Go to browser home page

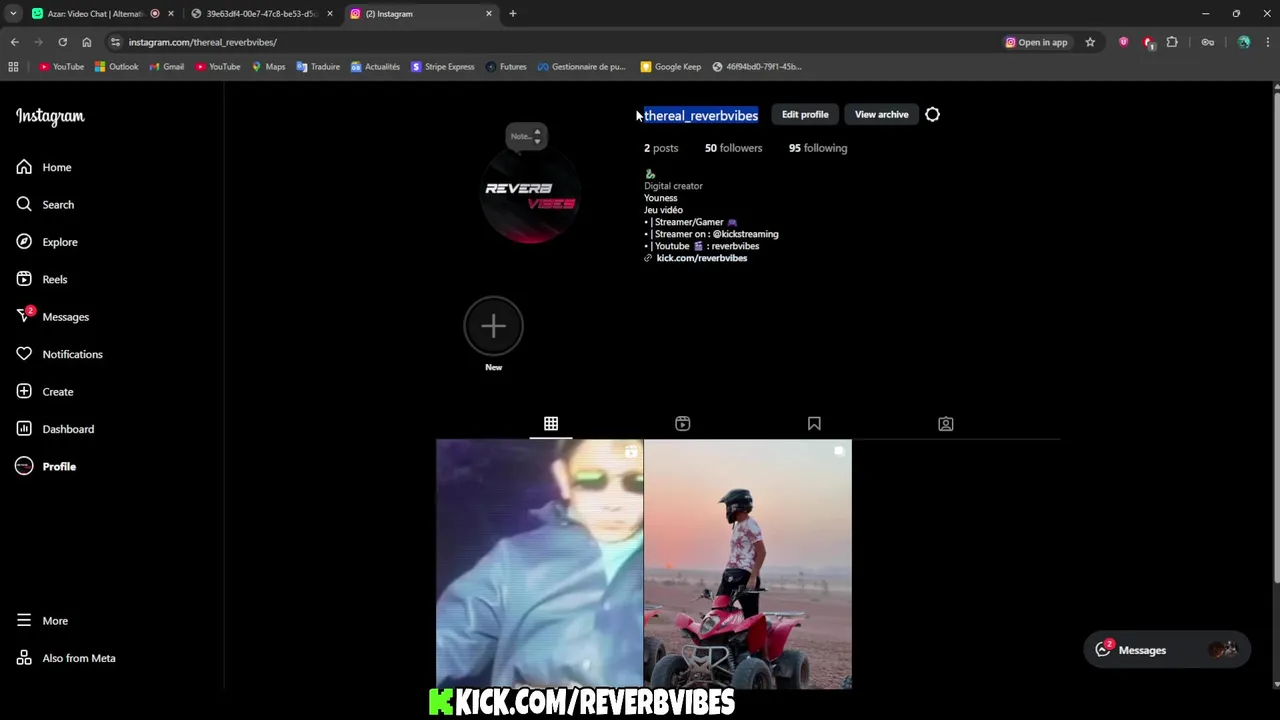tap(86, 42)
